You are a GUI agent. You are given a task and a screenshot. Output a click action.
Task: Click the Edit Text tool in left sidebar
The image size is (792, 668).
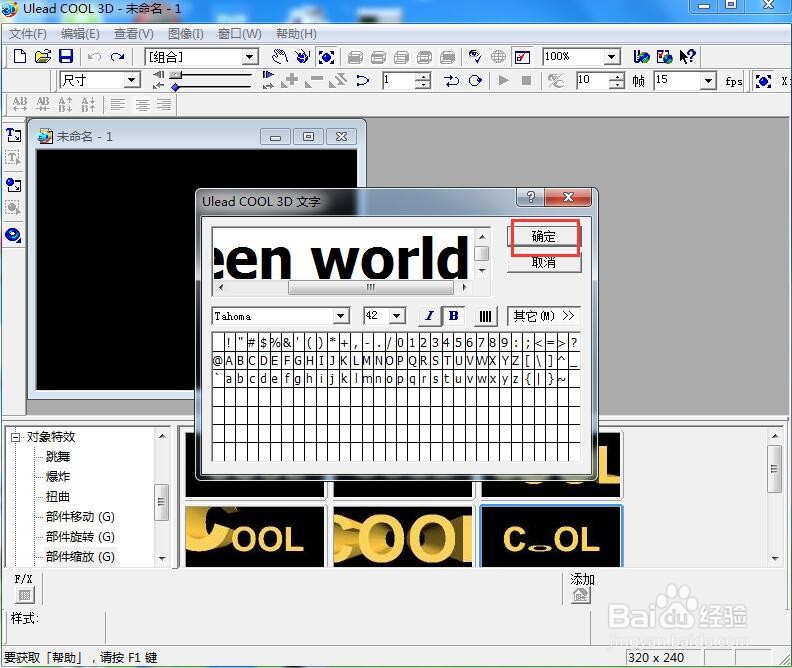point(14,158)
